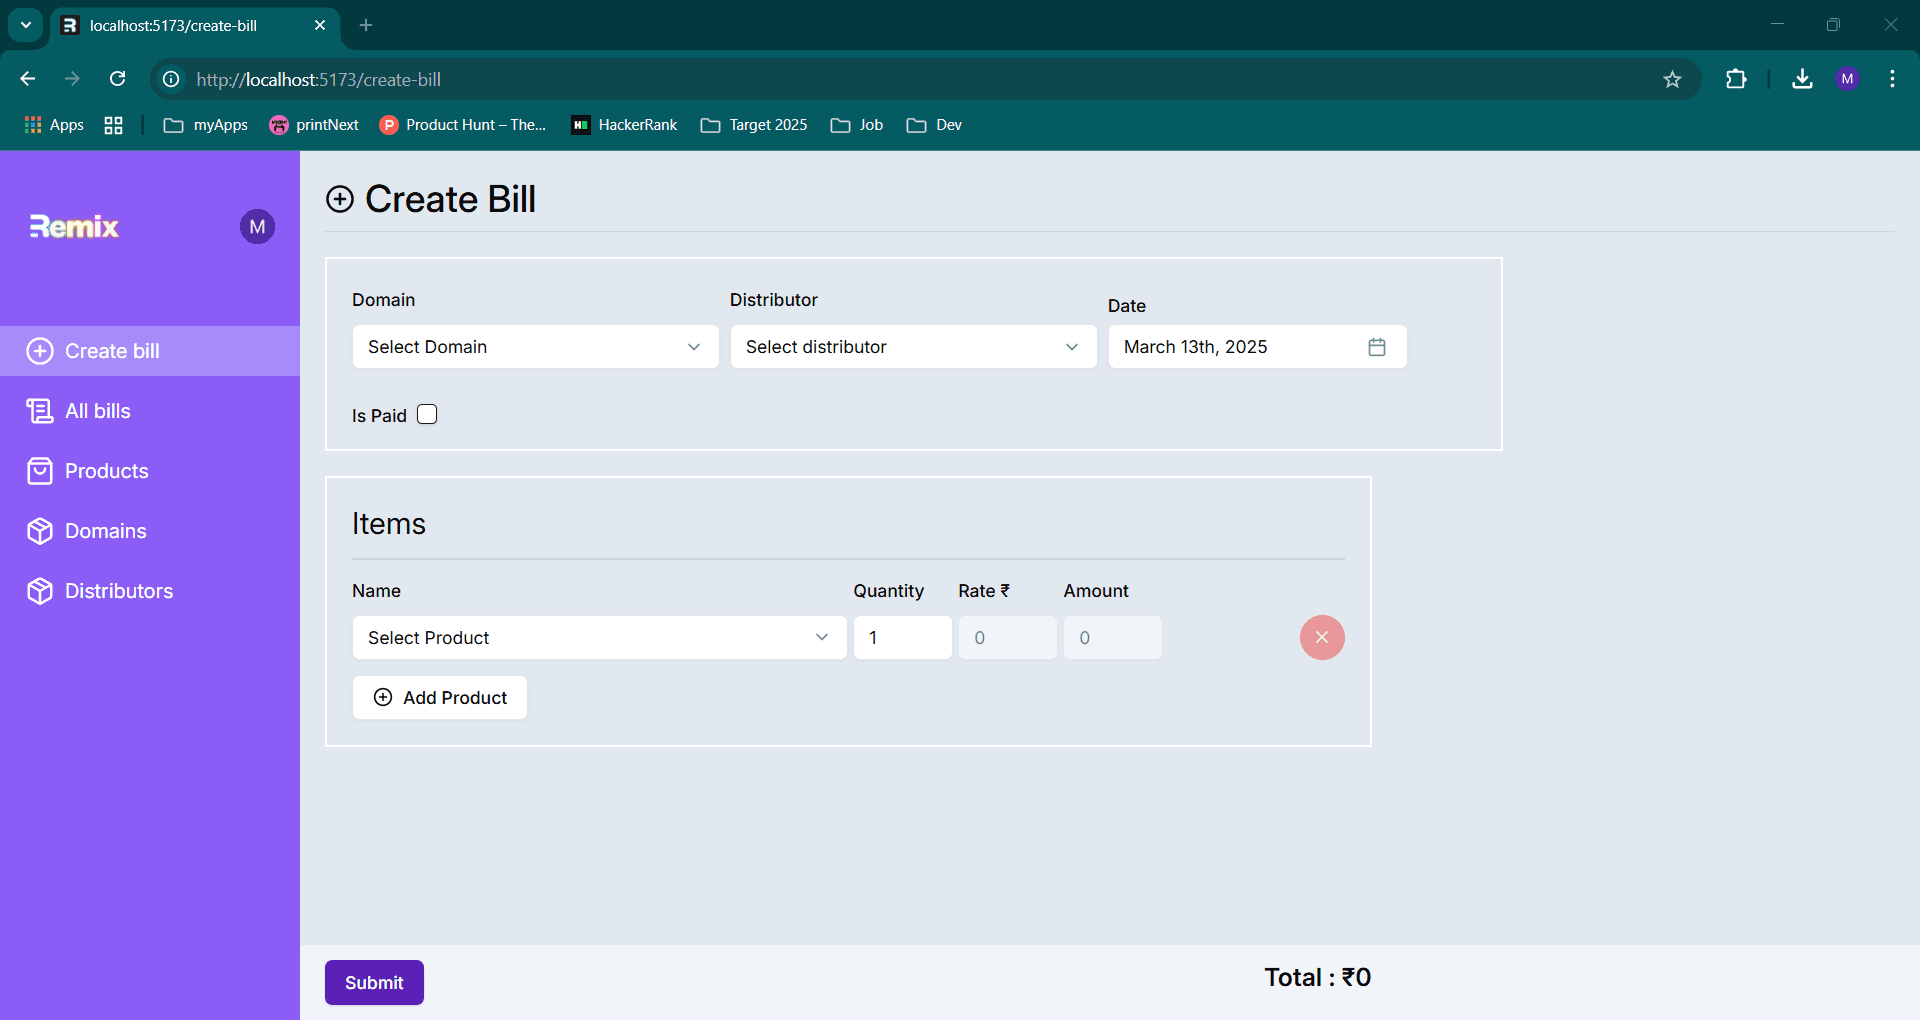Click the Add Product button
This screenshot has width=1920, height=1020.
(440, 698)
